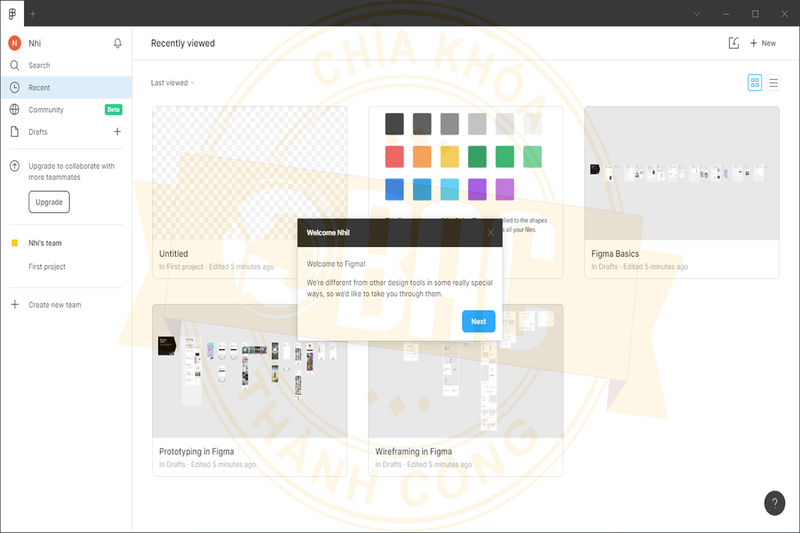Open the Untitled file thumbnail

point(249,173)
